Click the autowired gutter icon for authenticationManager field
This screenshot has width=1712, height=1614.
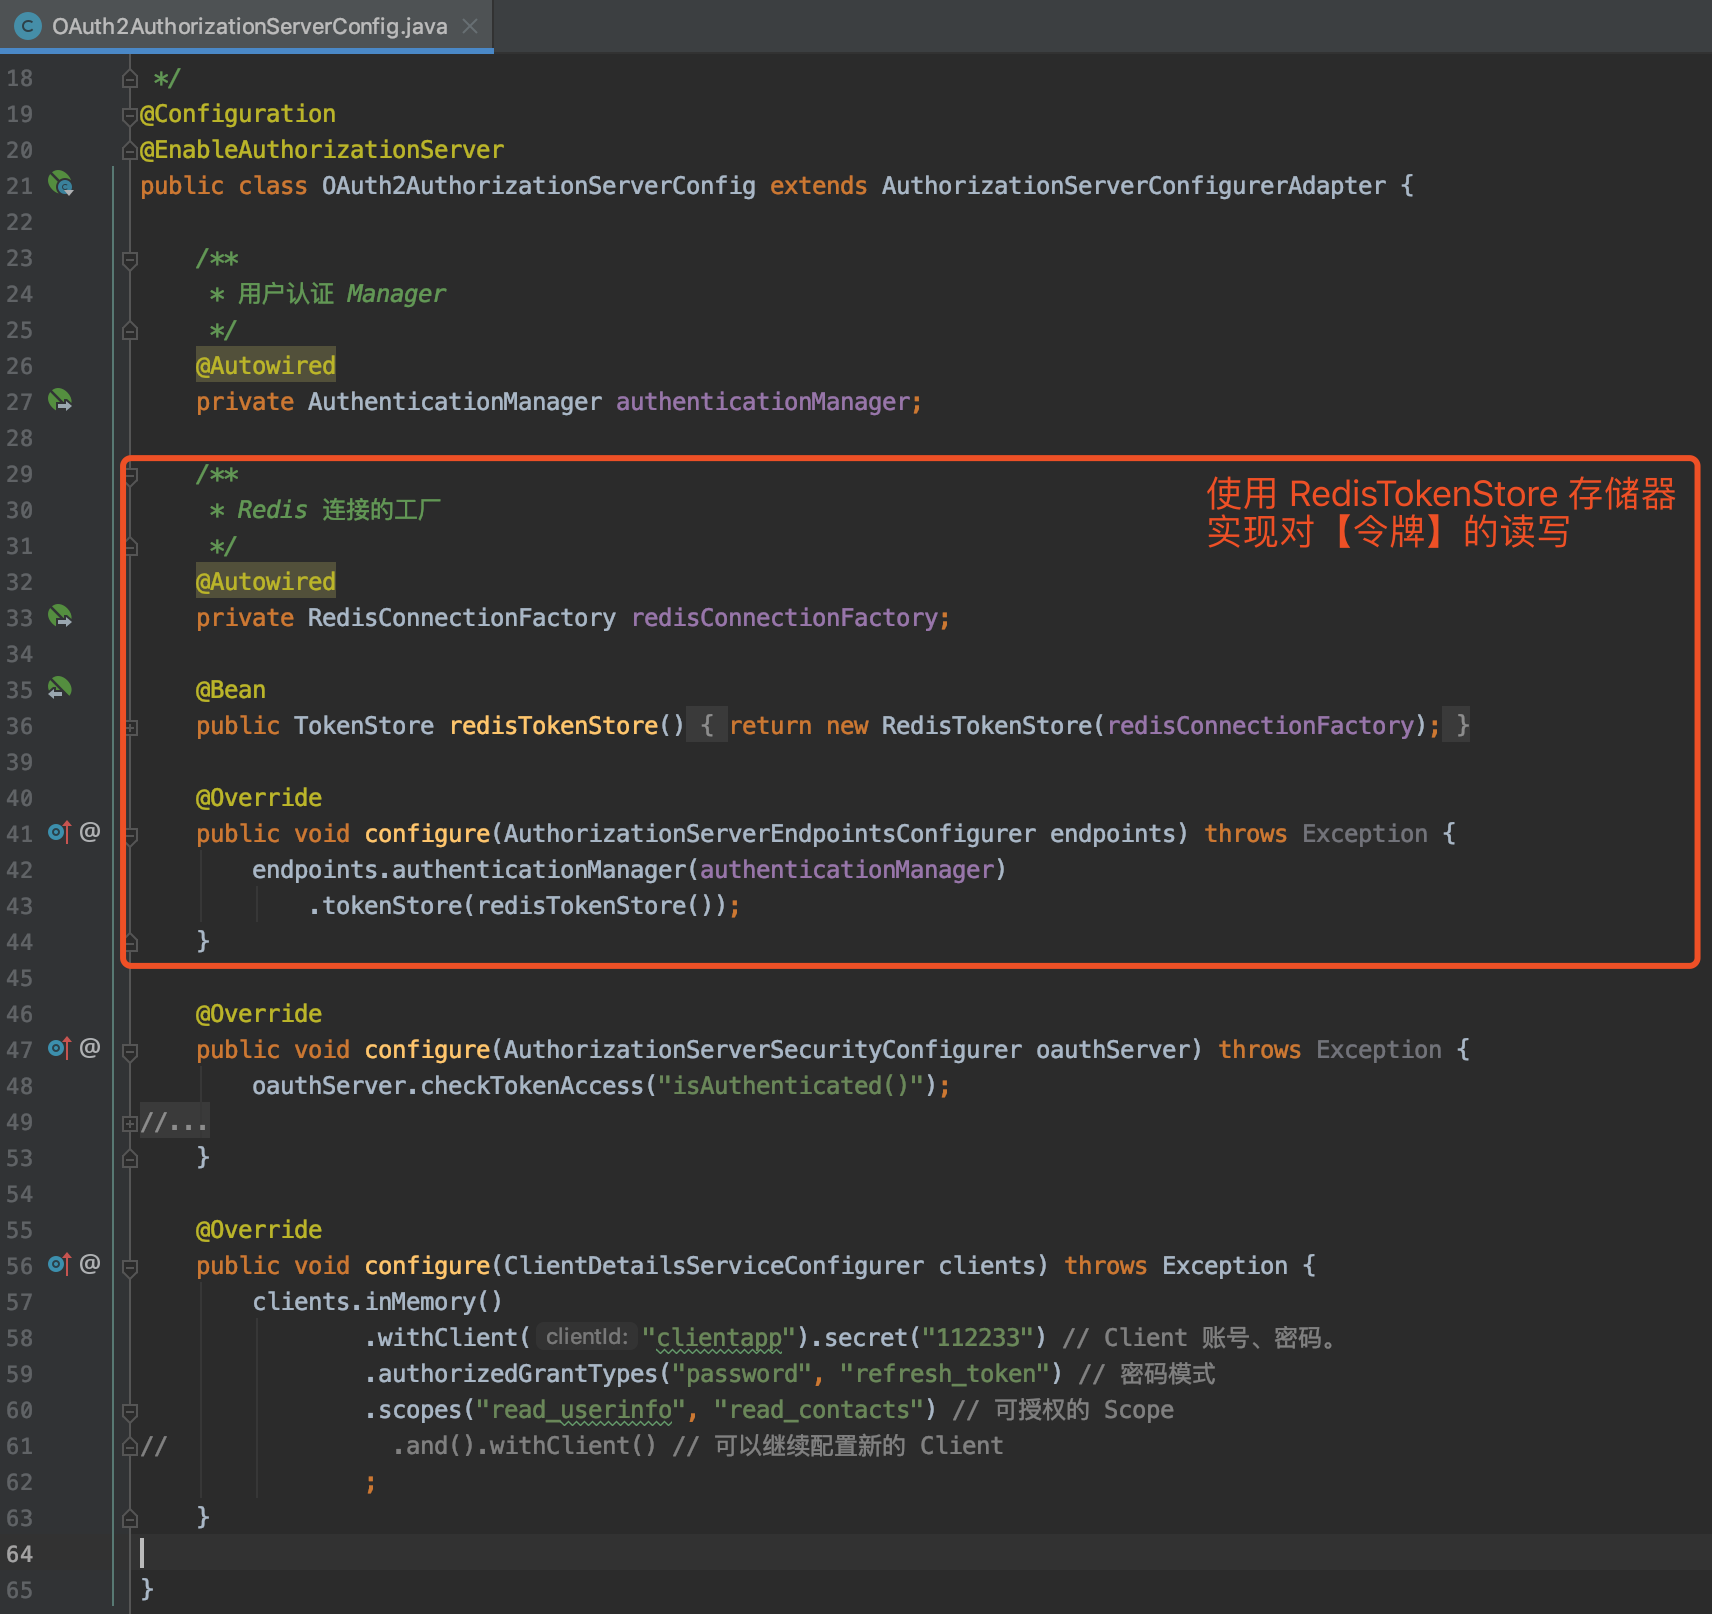tap(61, 401)
